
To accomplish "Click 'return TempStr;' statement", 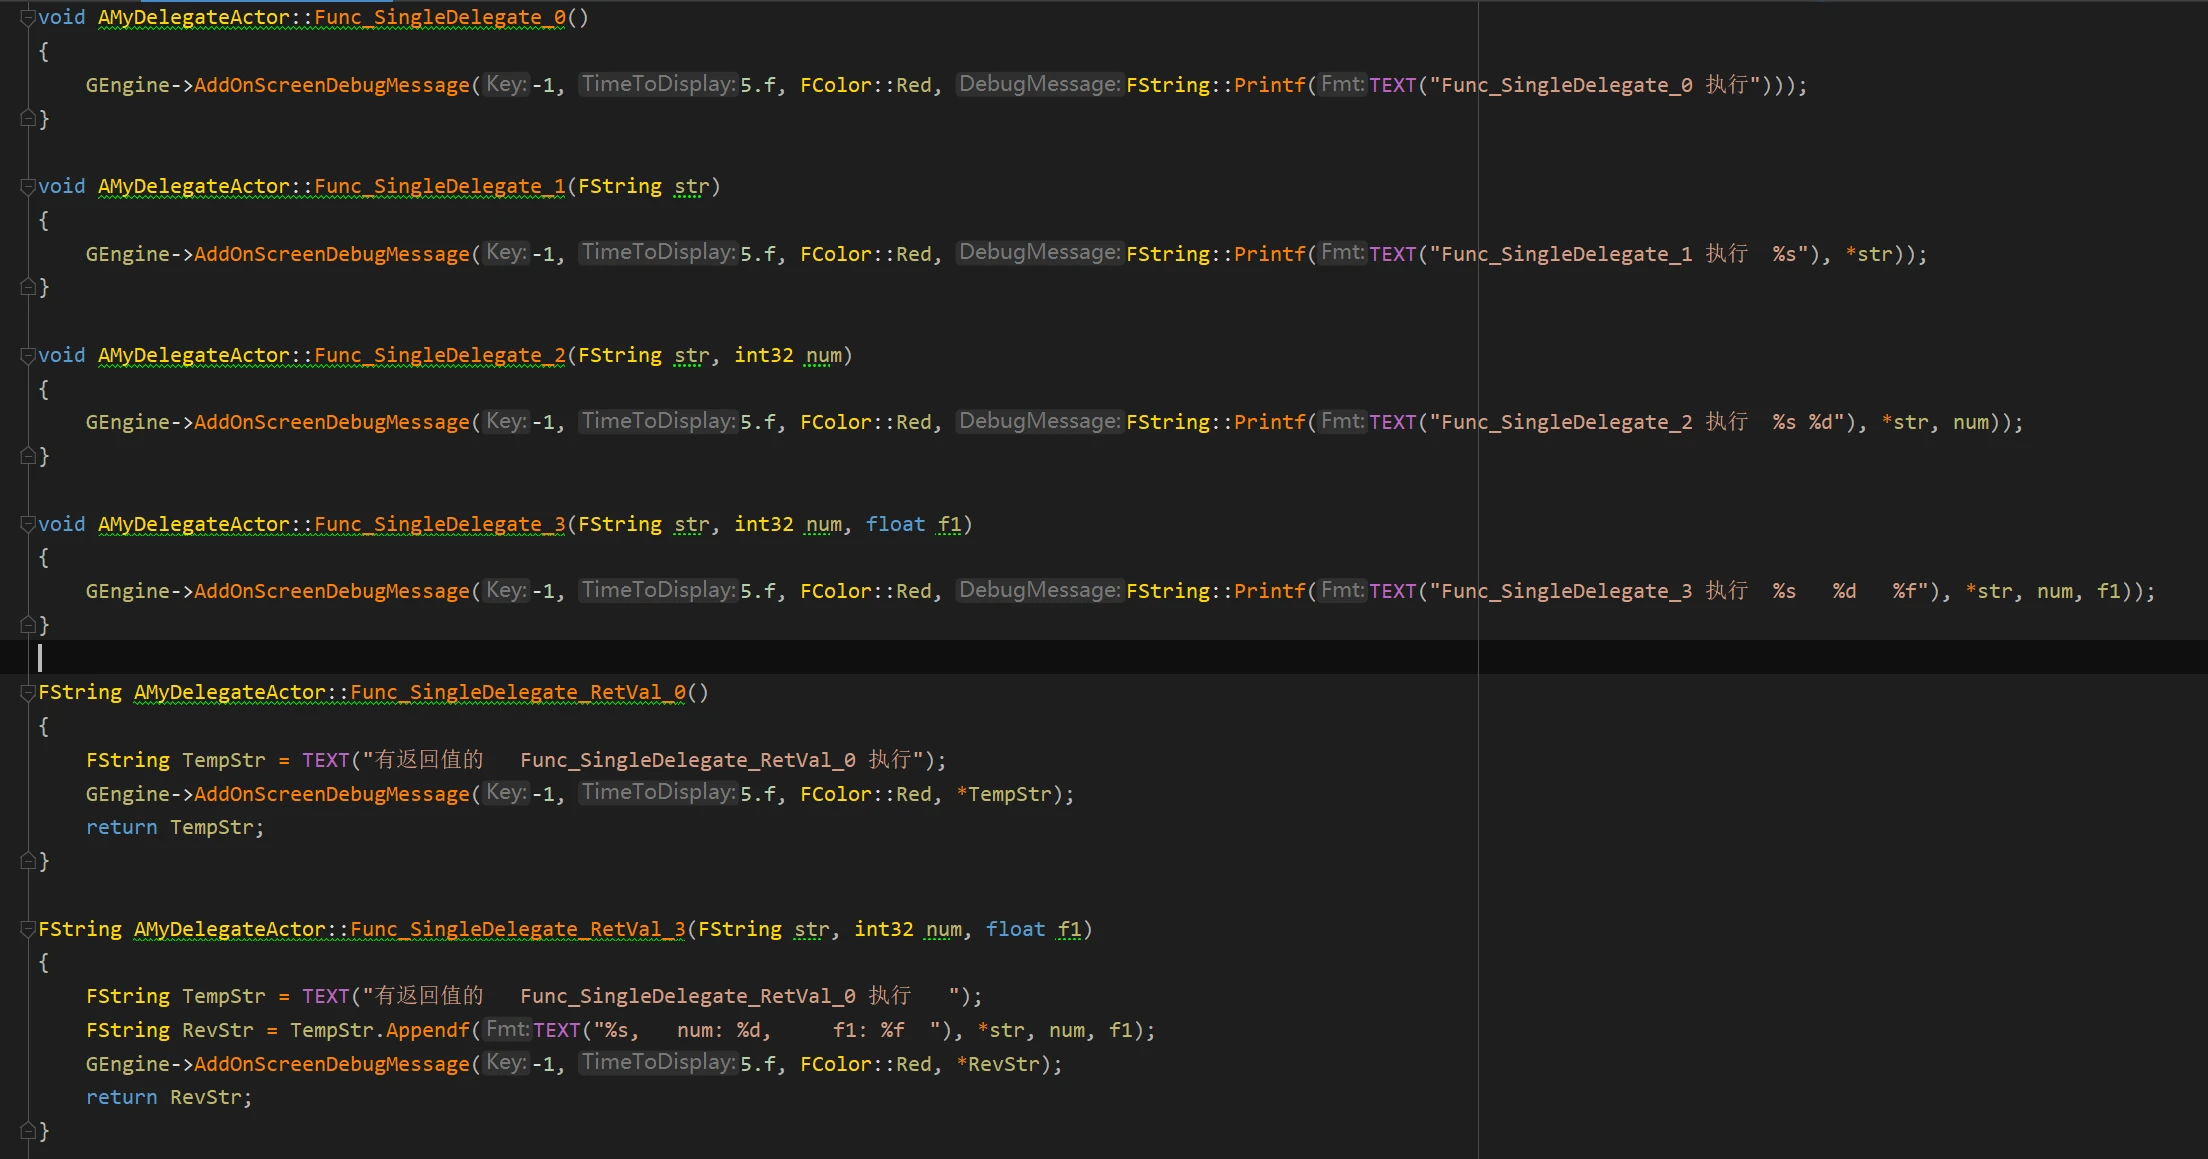I will pyautogui.click(x=175, y=828).
